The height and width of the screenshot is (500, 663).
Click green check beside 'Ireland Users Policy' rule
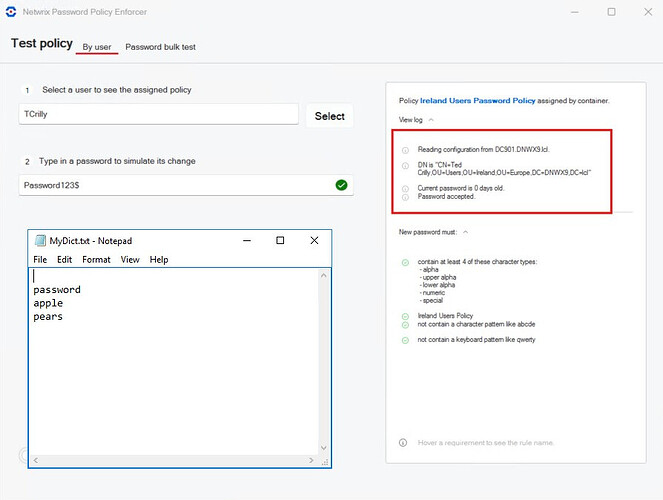point(405,316)
